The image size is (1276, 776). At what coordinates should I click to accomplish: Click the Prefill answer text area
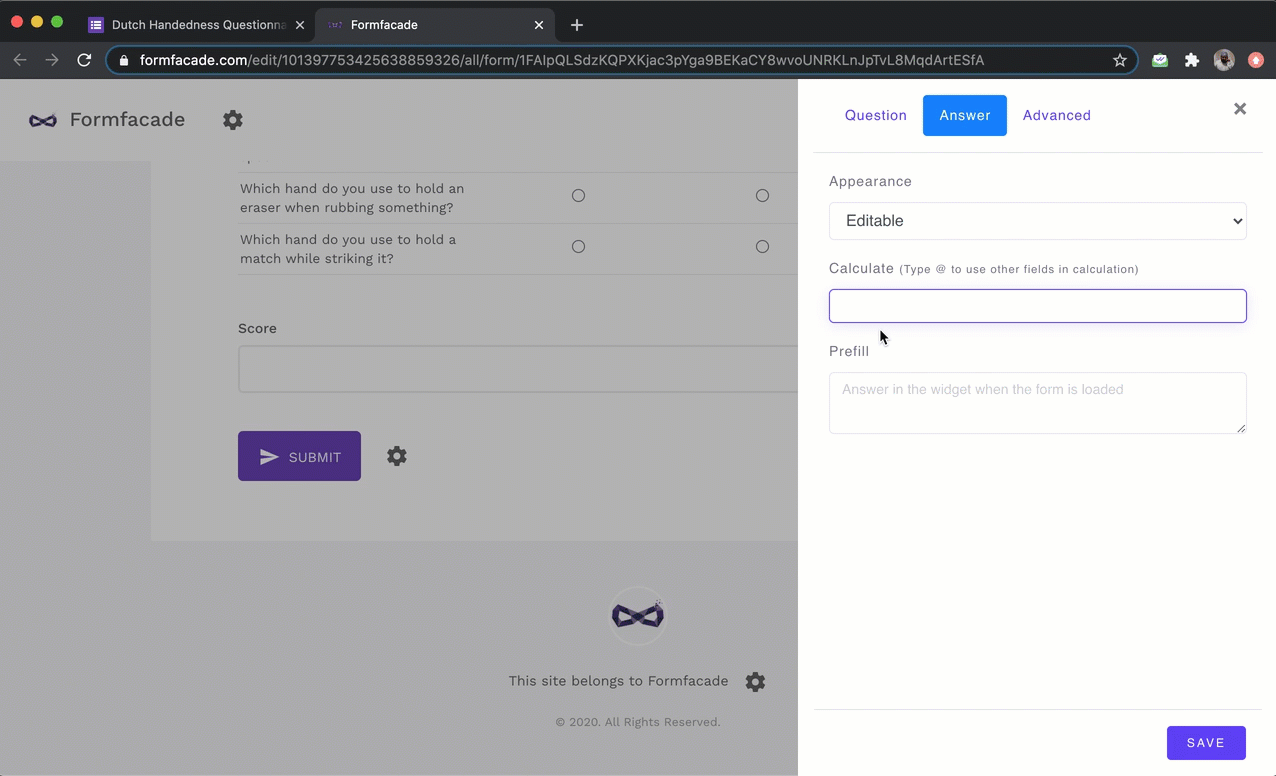click(1037, 403)
